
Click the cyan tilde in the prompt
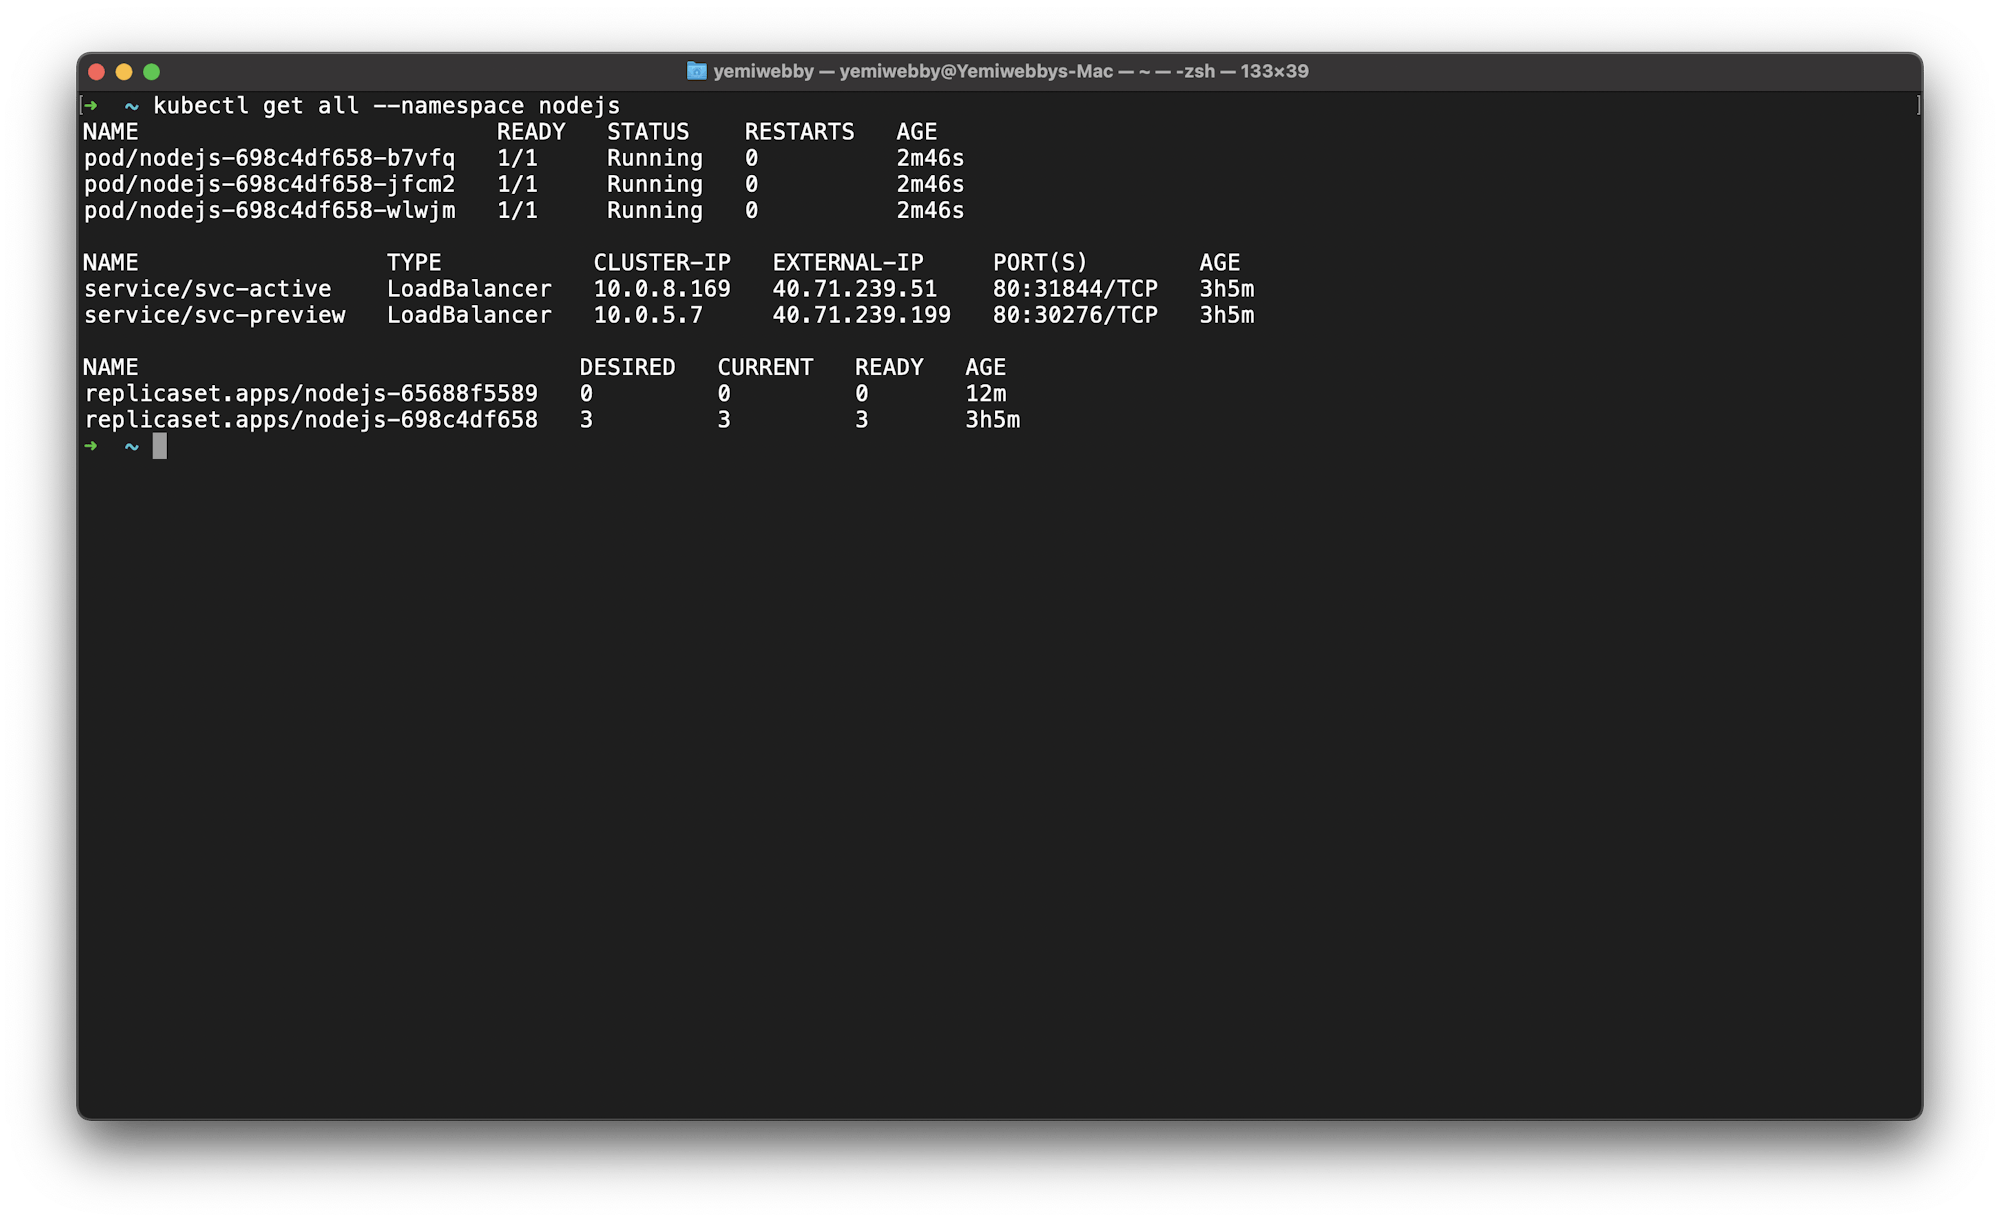point(130,445)
